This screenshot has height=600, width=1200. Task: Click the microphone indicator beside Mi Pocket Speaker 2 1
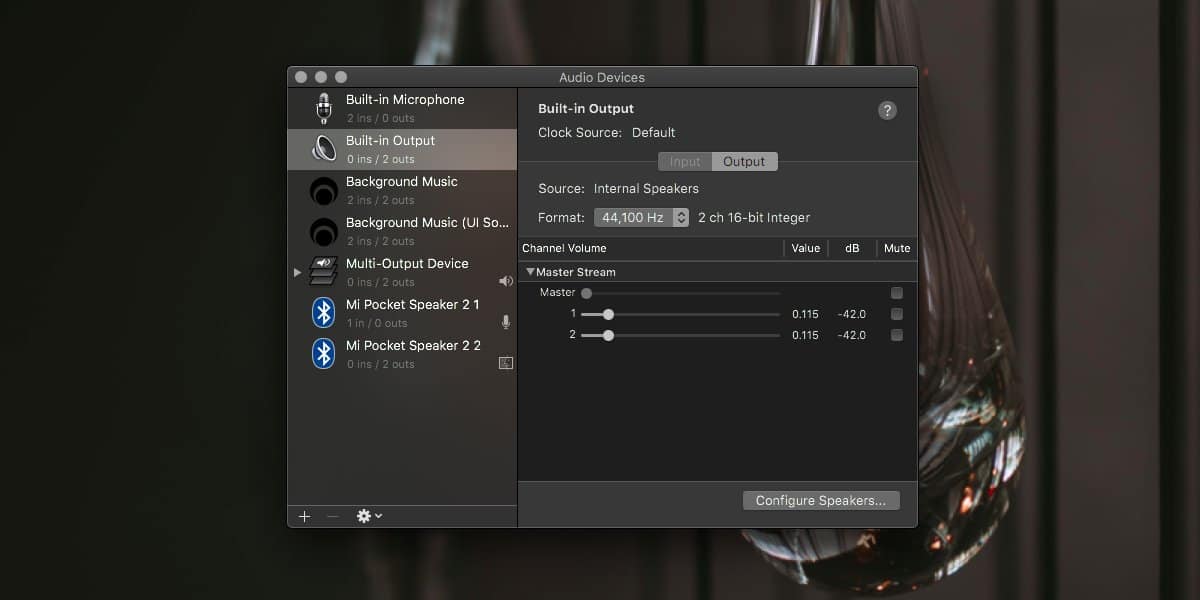506,322
